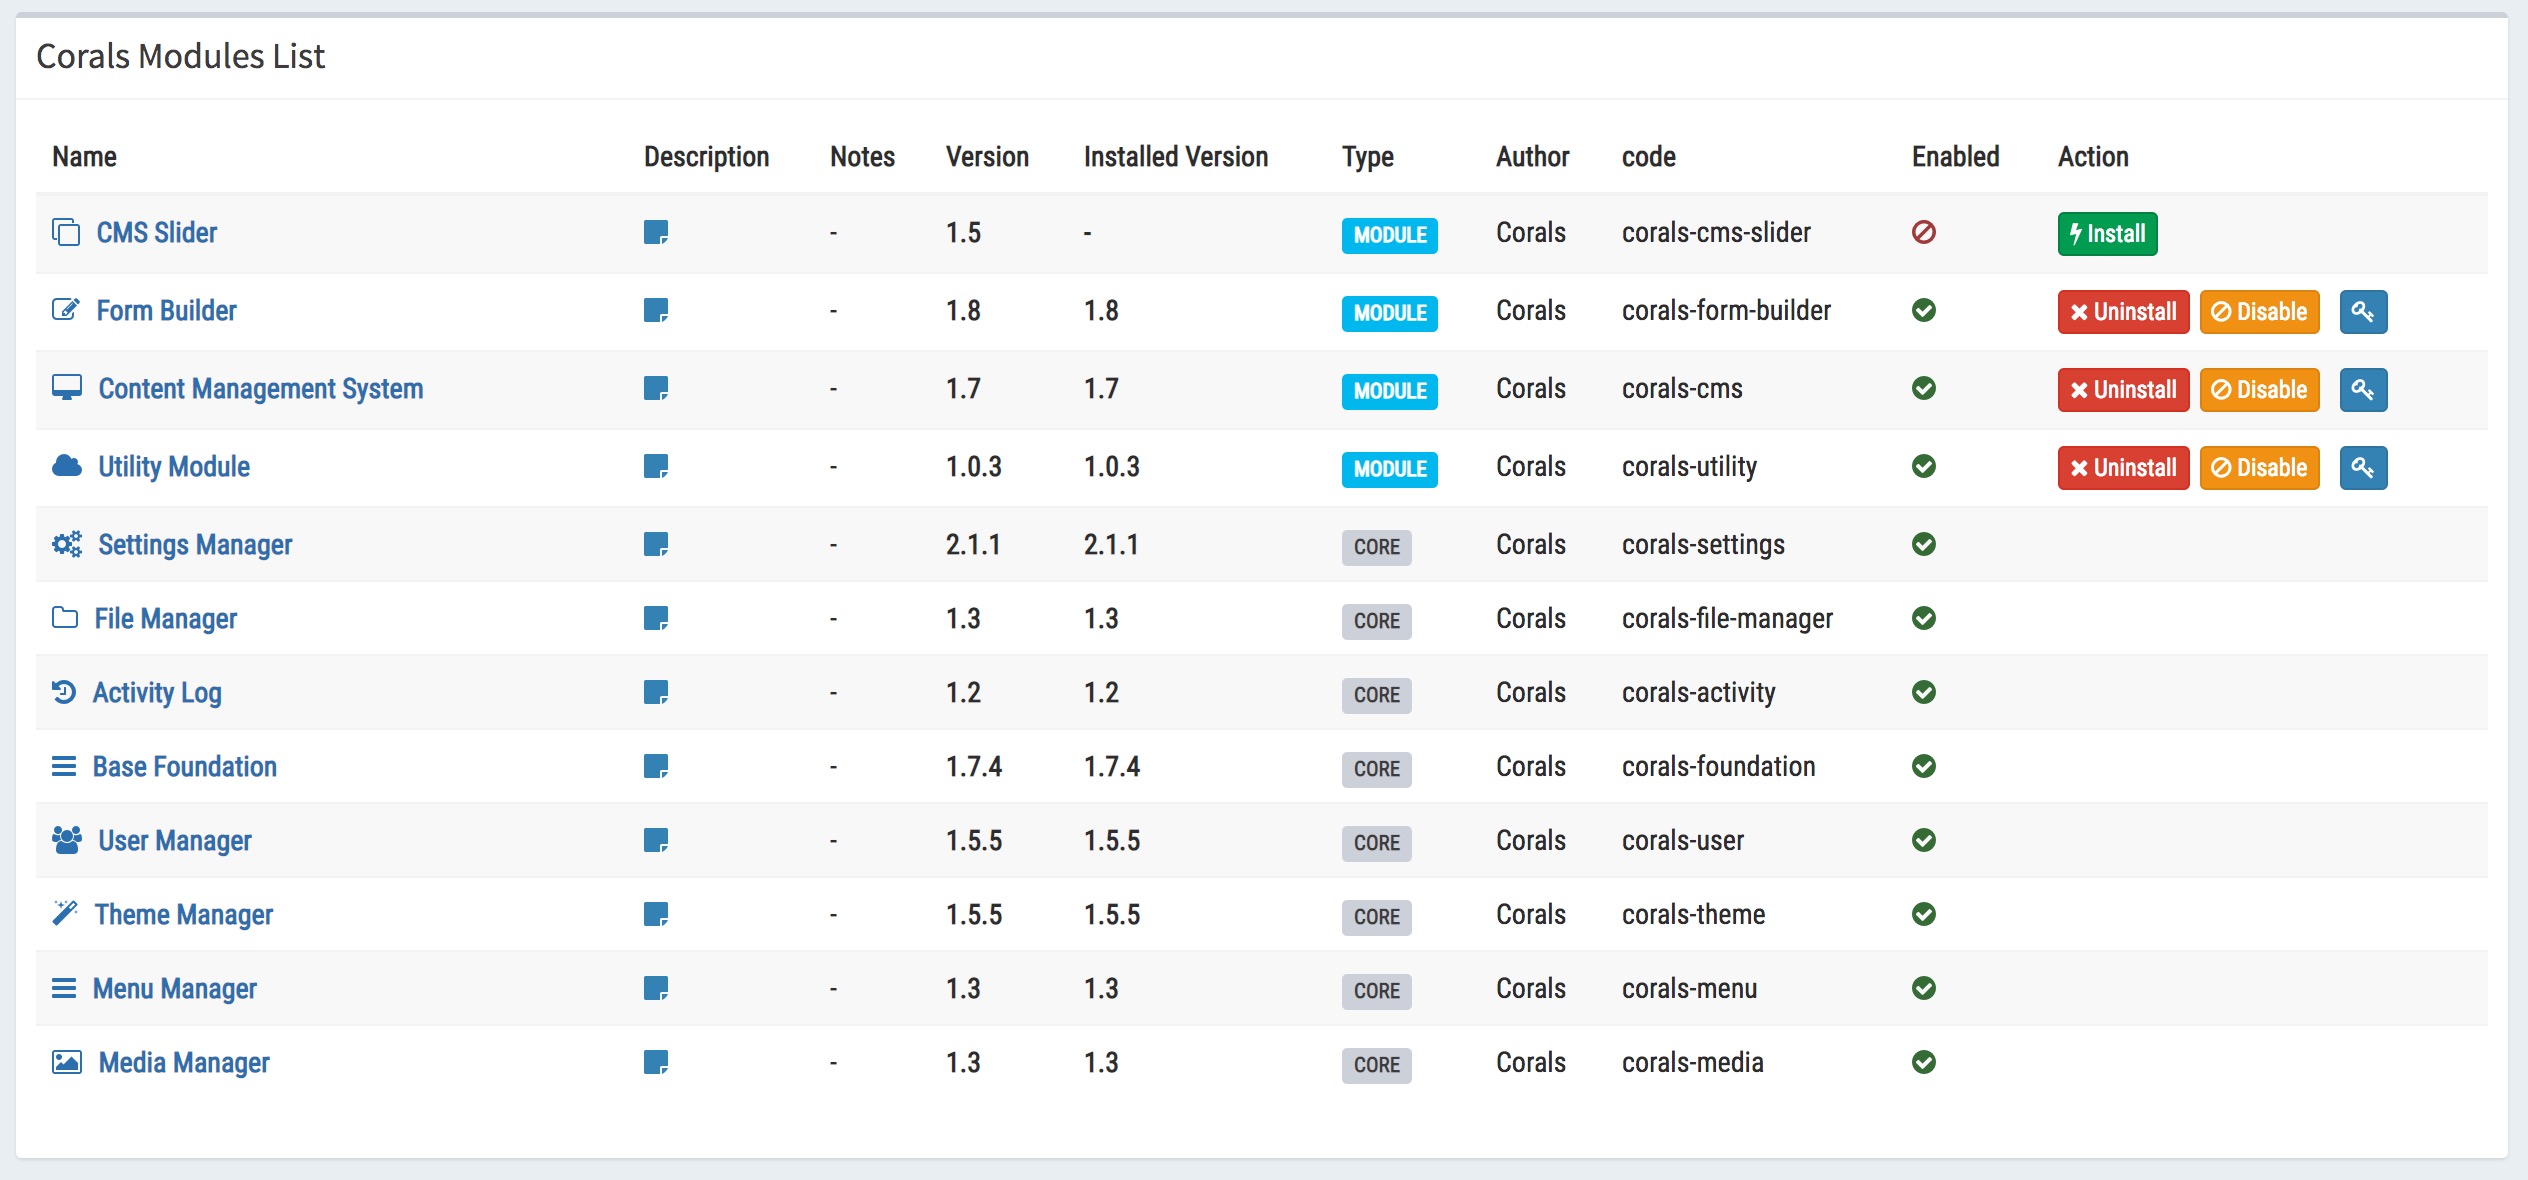Click the File Manager description note icon

[656, 619]
